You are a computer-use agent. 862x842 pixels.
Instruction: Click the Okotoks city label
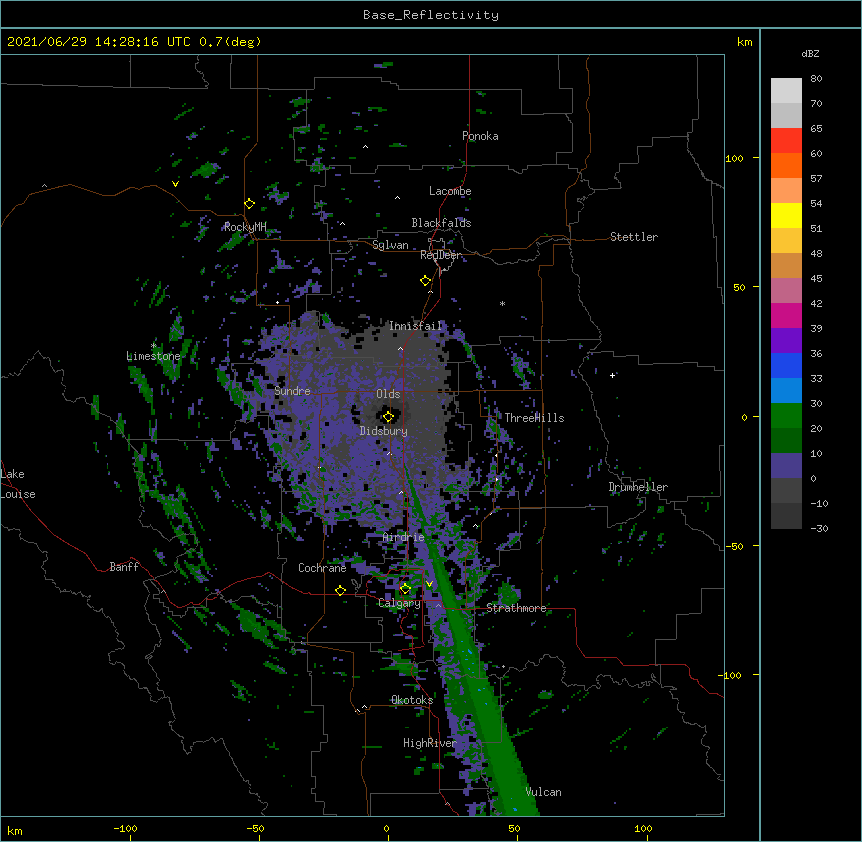click(x=412, y=700)
